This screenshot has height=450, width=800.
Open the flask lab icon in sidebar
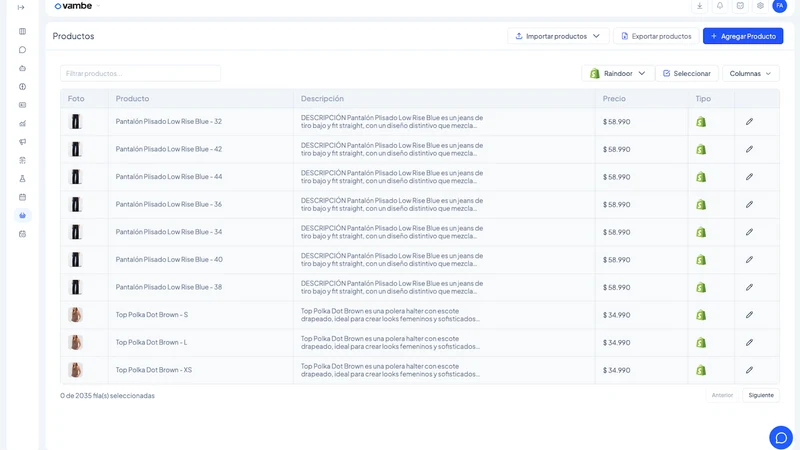point(22,179)
